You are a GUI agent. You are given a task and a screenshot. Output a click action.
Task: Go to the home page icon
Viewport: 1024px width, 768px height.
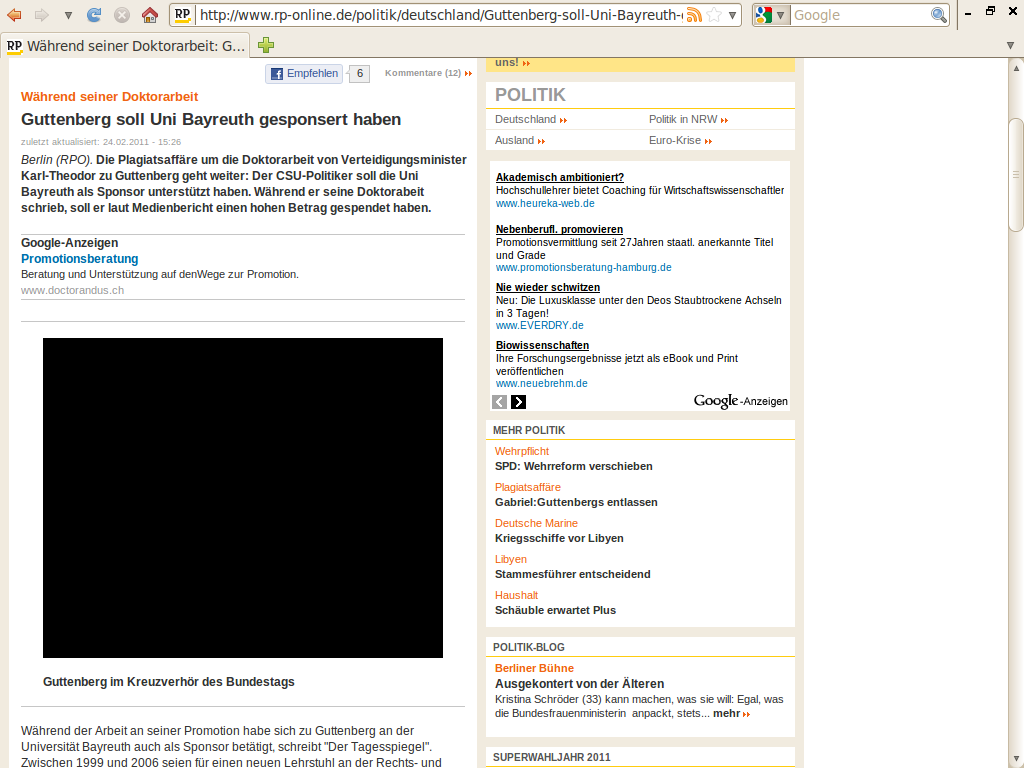coord(150,14)
